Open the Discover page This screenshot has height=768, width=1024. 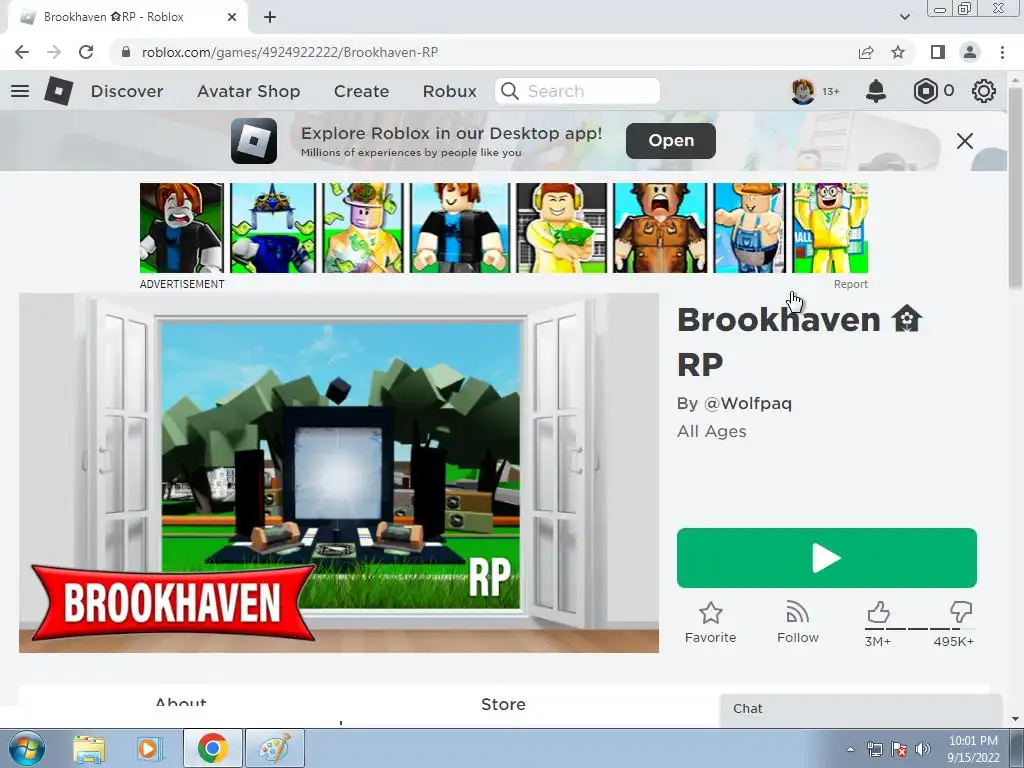127,91
